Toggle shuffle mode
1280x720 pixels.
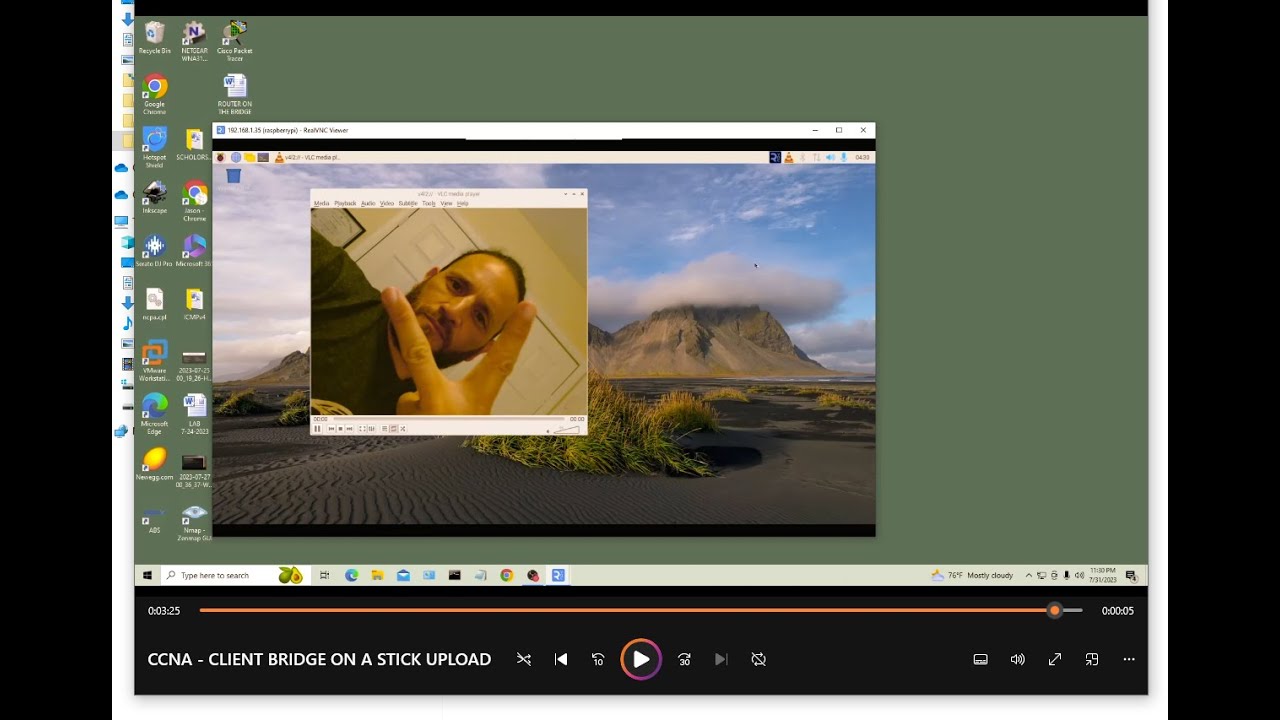point(524,659)
